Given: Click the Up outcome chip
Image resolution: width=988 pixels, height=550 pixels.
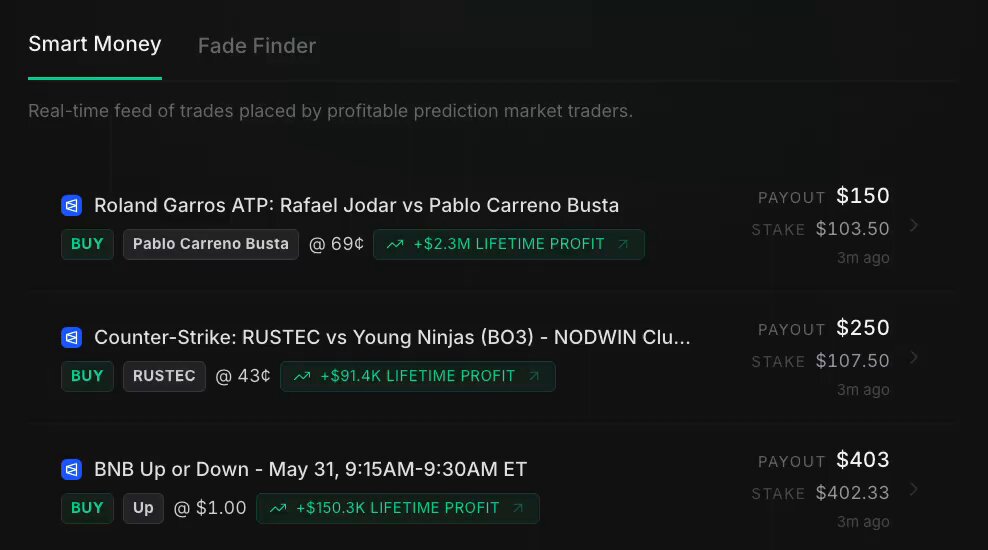Looking at the screenshot, I should tap(143, 508).
